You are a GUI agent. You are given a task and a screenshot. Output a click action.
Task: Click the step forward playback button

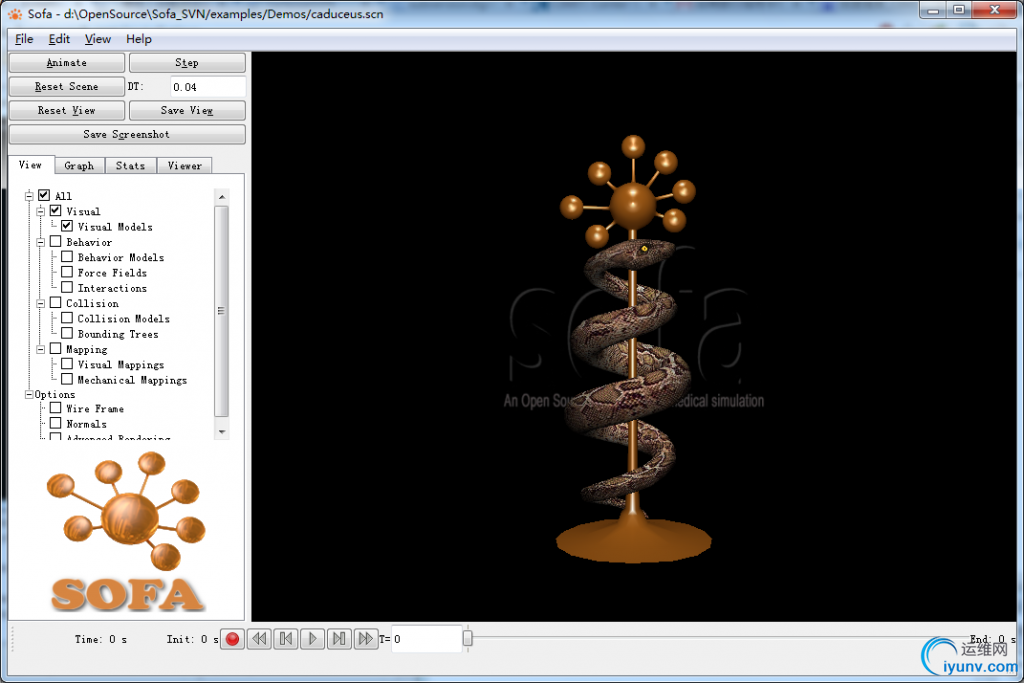tap(339, 639)
